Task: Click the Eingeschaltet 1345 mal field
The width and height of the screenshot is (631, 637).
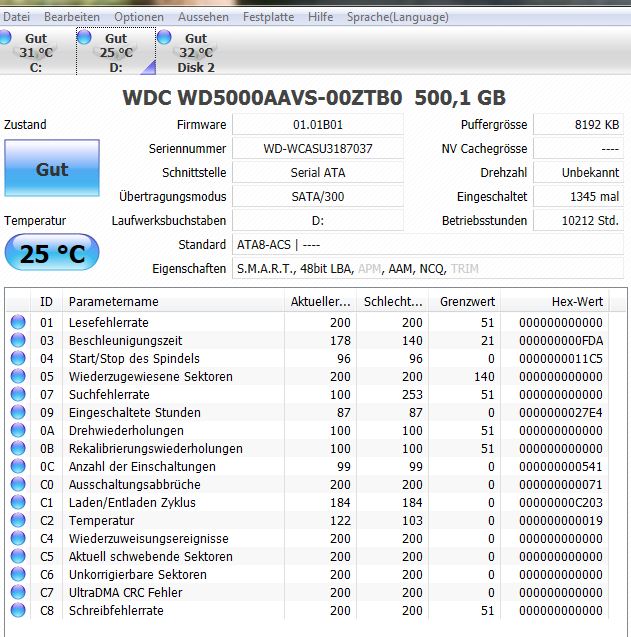Action: pyautogui.click(x=578, y=197)
